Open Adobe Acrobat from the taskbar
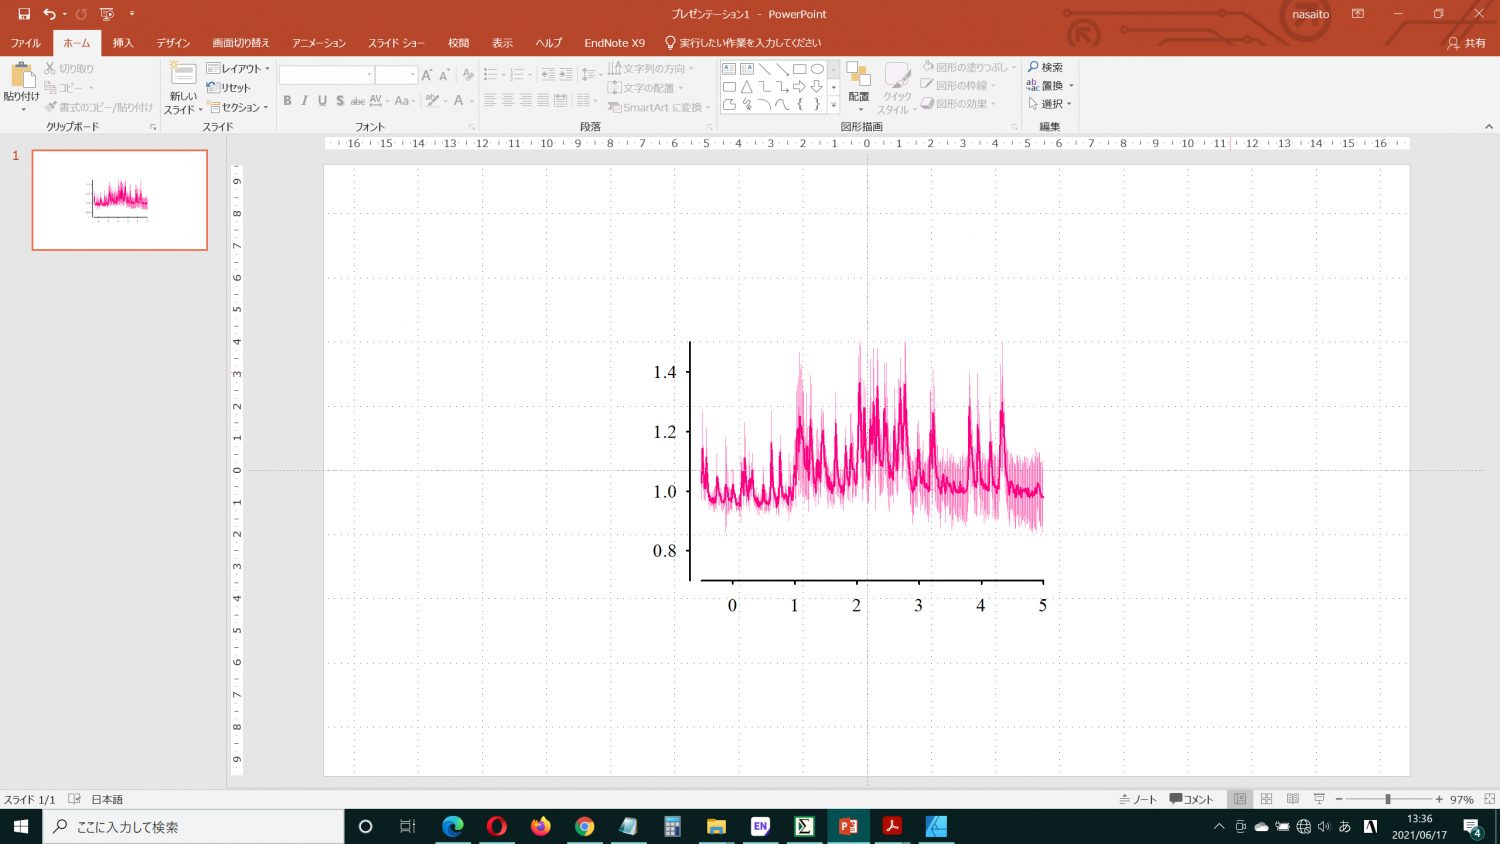The width and height of the screenshot is (1500, 844). (891, 827)
